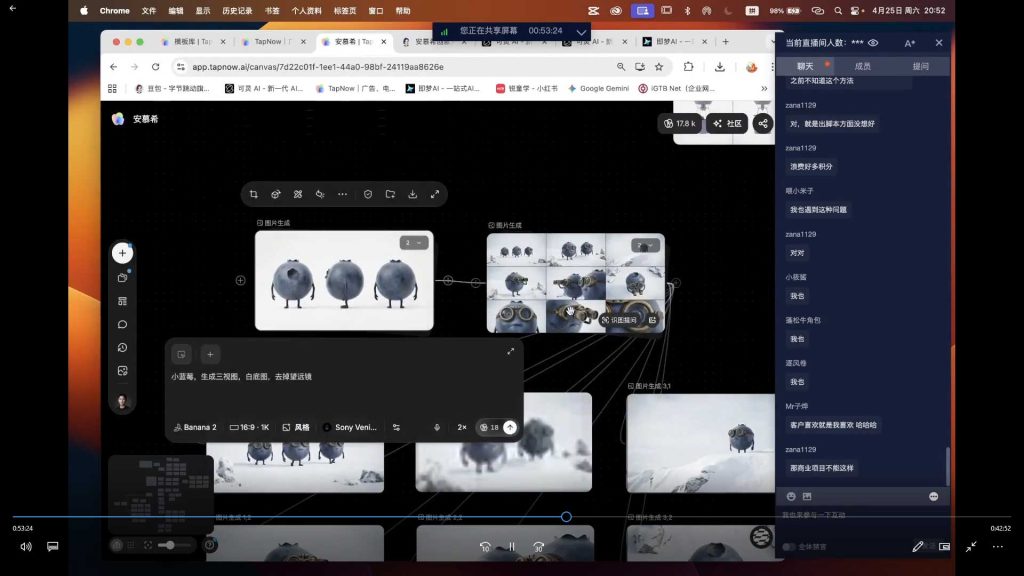Expand the image count dropdown on first image
The image size is (1024, 576).
[x=414, y=243]
